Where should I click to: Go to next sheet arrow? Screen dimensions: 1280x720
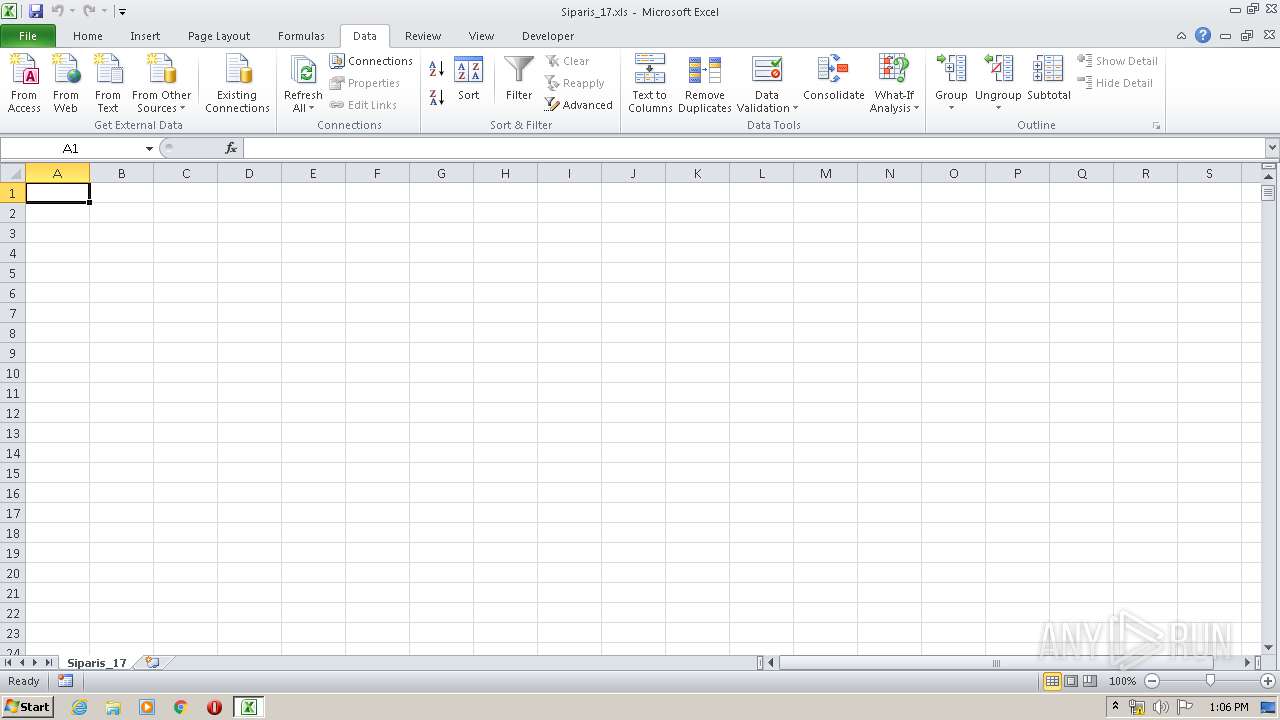tap(35, 662)
